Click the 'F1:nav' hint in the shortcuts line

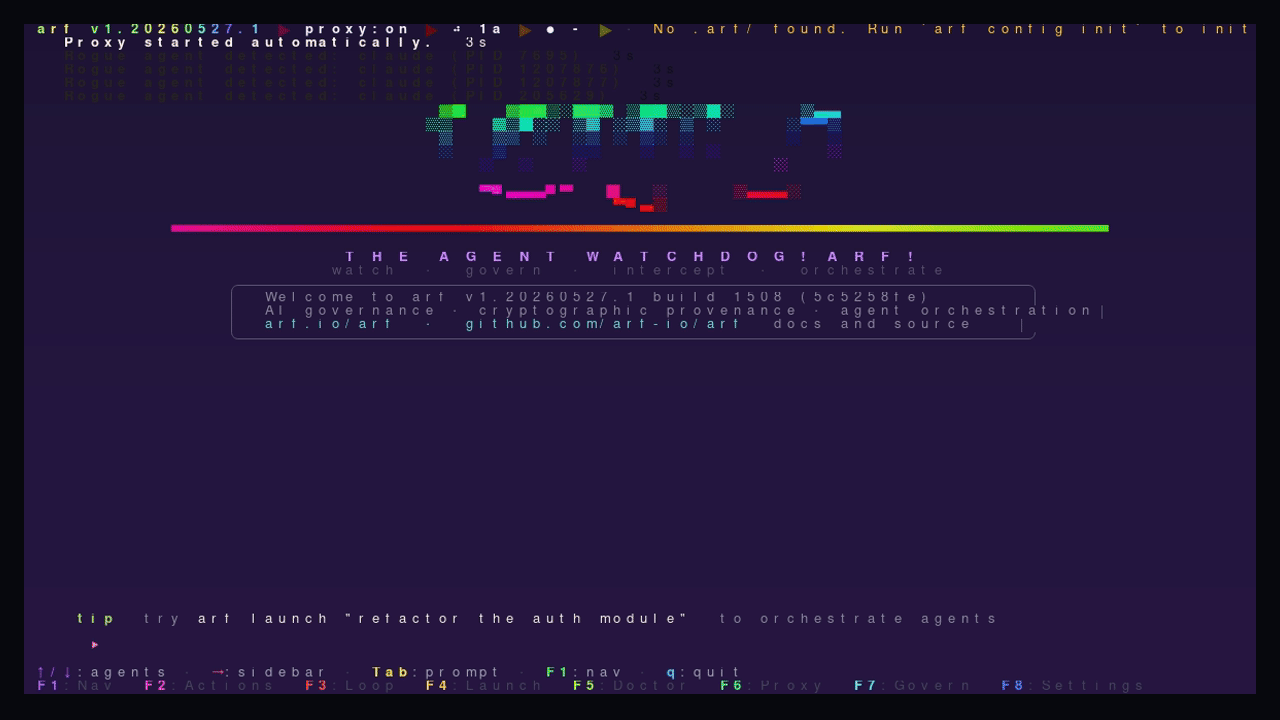click(x=585, y=673)
